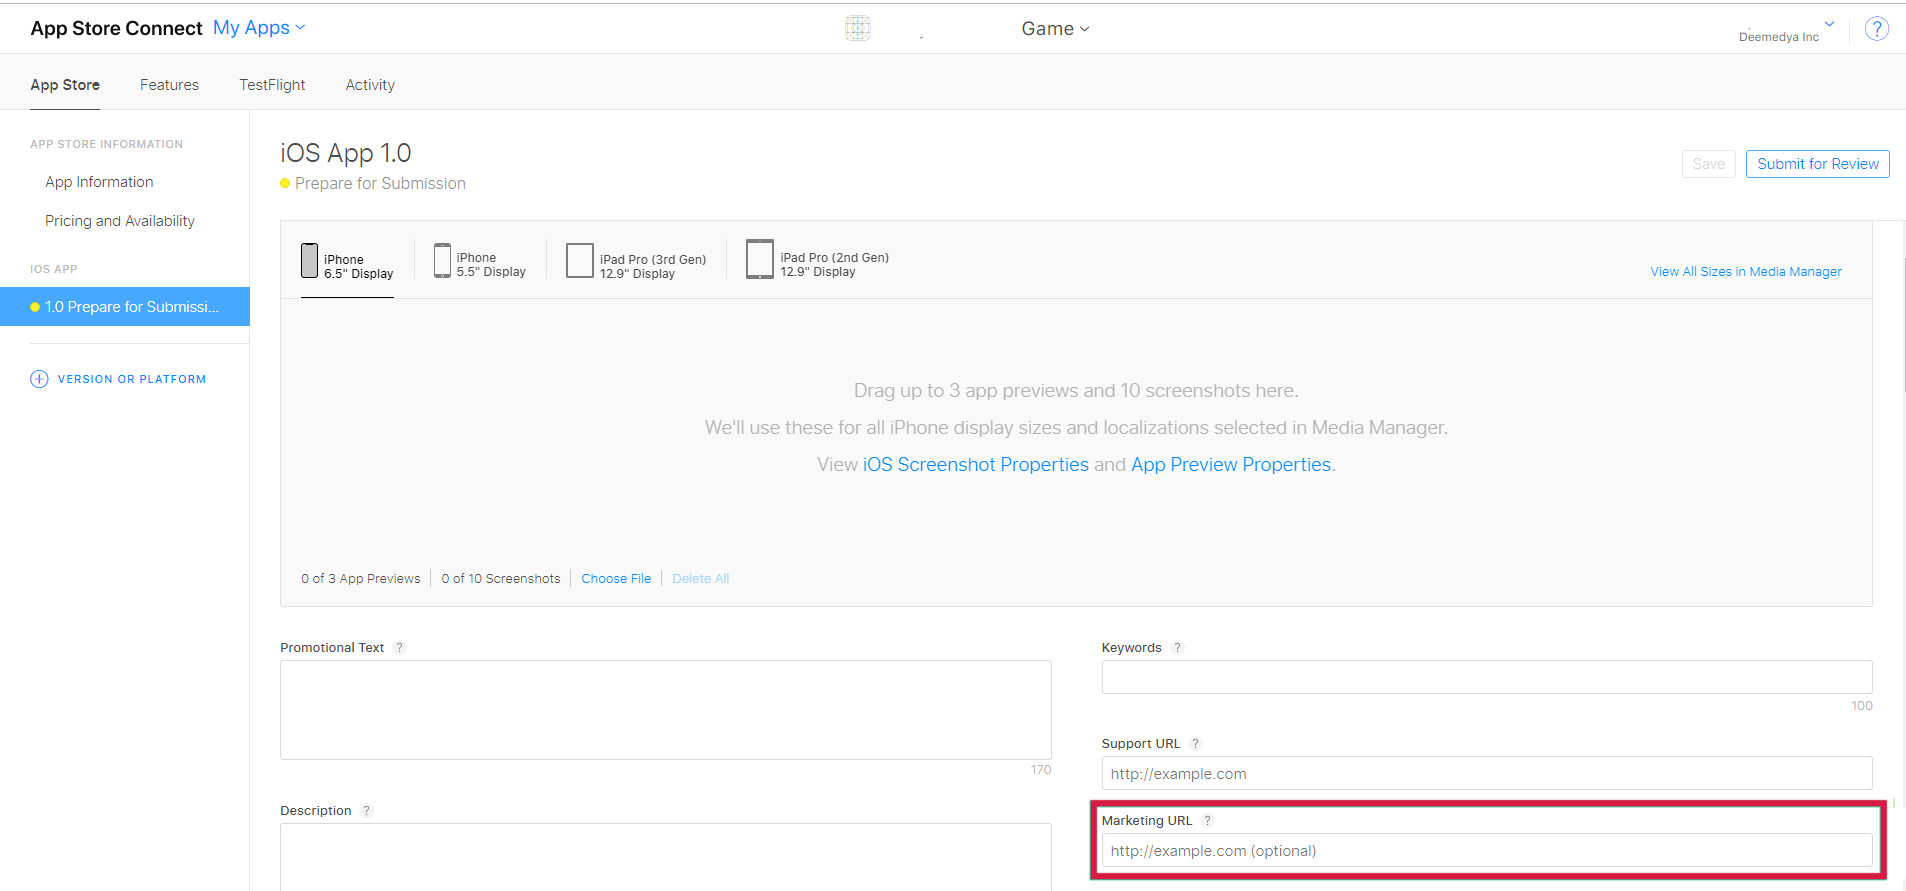
Task: Show help for Description field
Action: (367, 810)
